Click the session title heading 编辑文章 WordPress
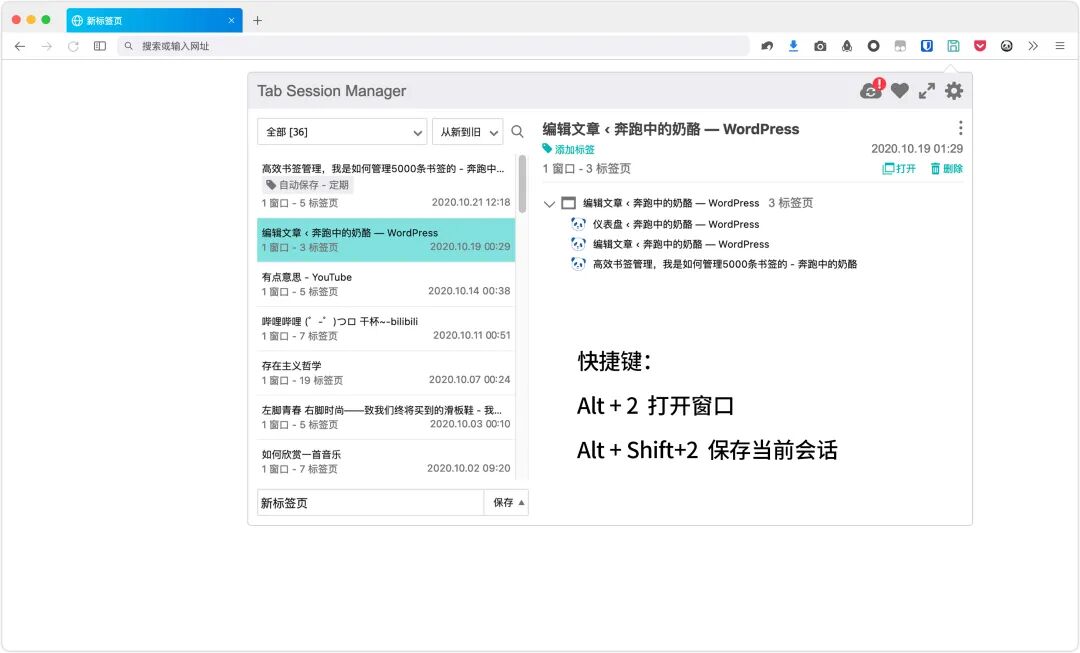The image size is (1080, 653). (671, 129)
